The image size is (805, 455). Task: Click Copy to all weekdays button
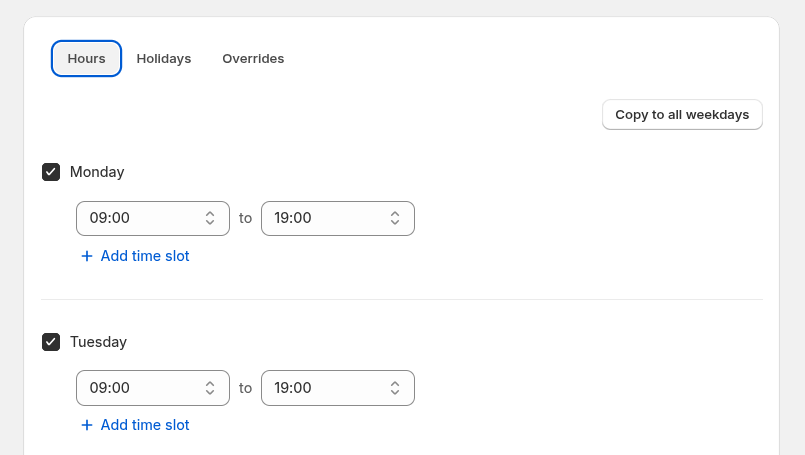(682, 115)
